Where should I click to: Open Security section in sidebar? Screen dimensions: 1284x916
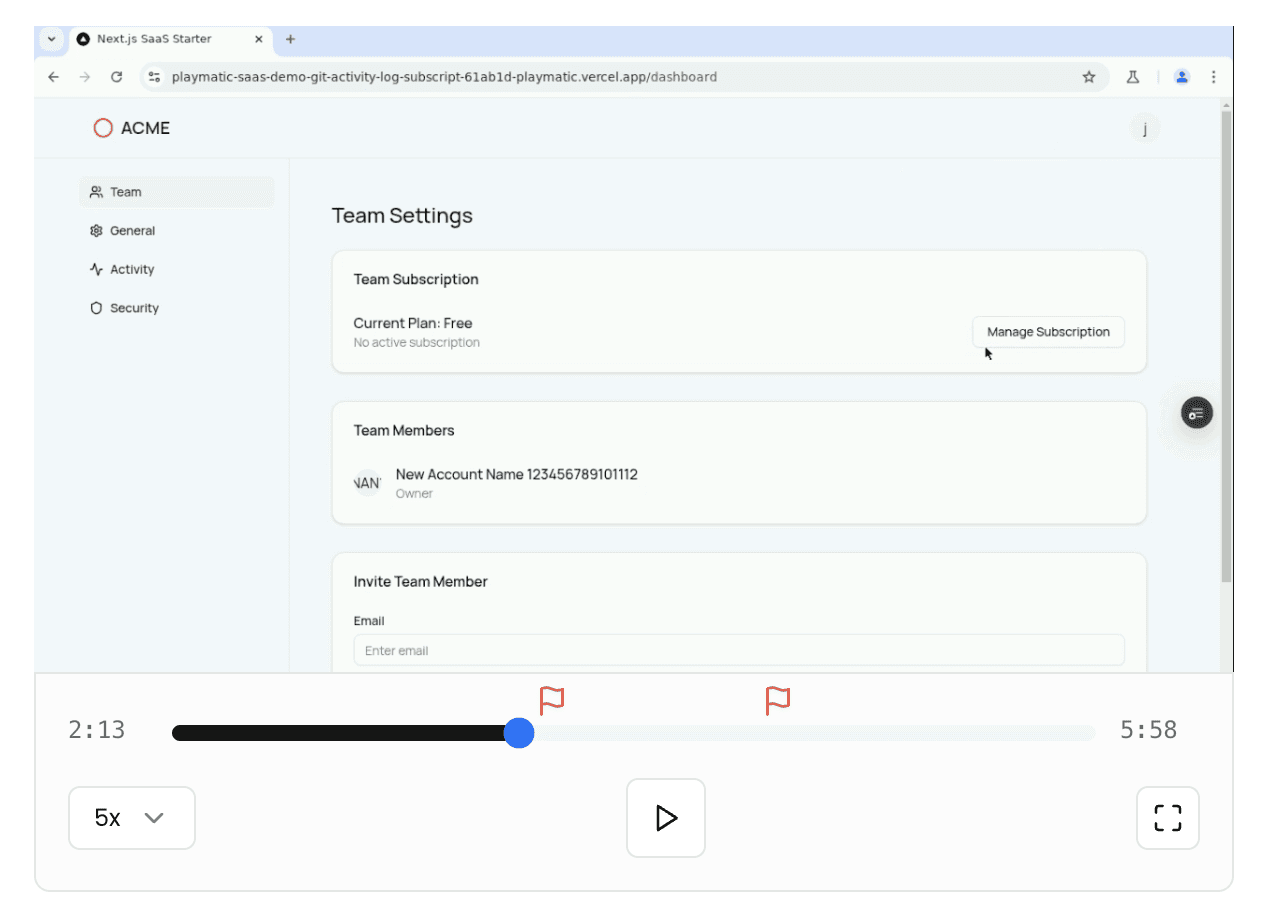coord(176,308)
